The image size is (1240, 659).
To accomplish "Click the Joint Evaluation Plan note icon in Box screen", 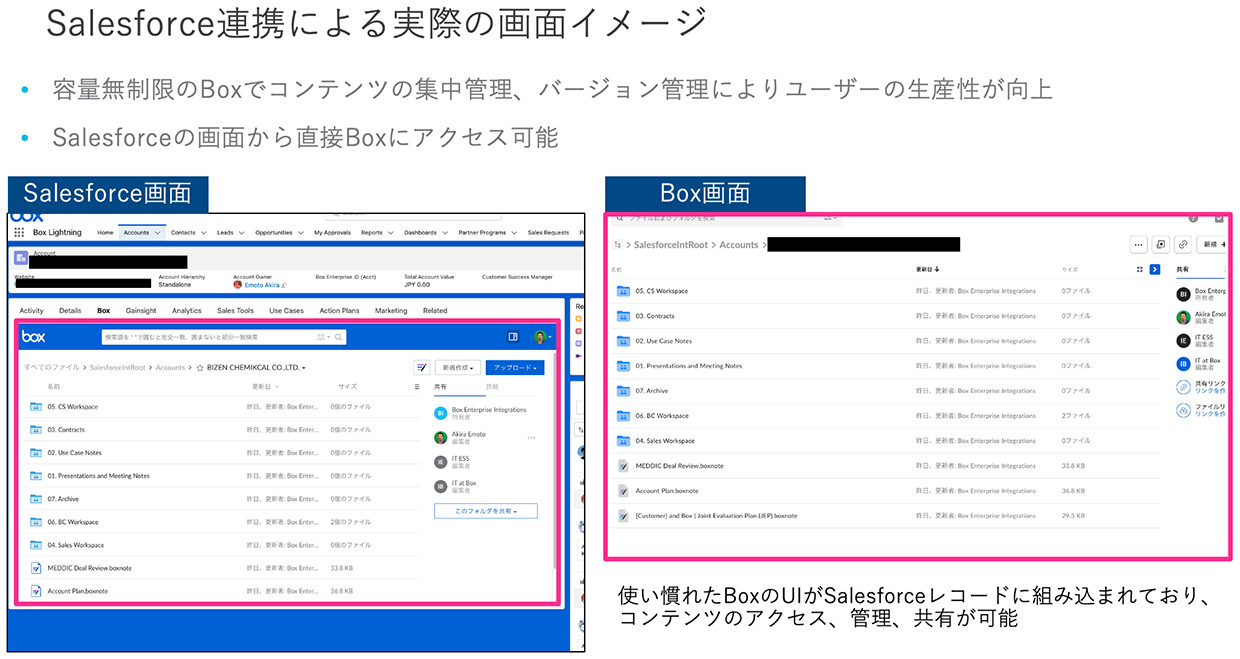I will 623,516.
